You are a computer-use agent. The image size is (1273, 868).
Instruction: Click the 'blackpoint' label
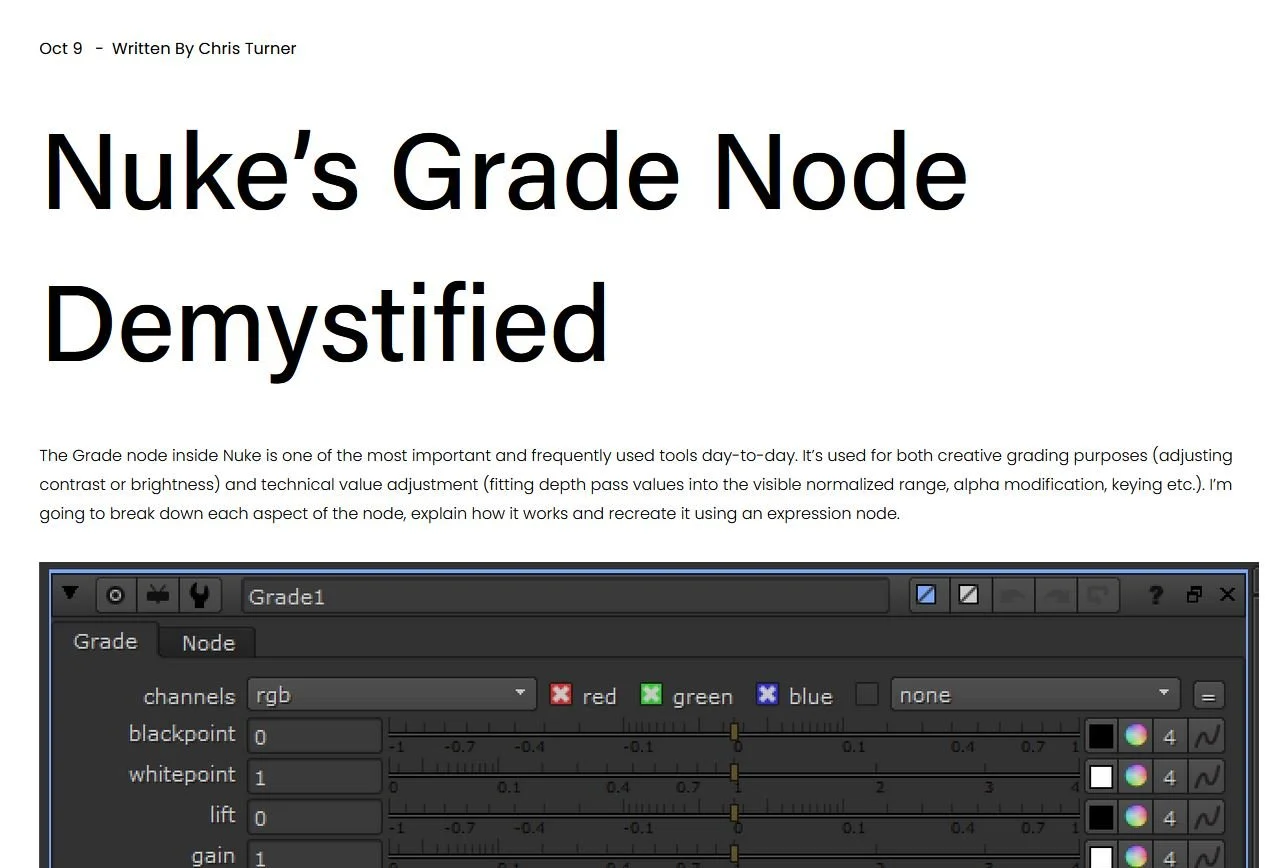click(182, 734)
